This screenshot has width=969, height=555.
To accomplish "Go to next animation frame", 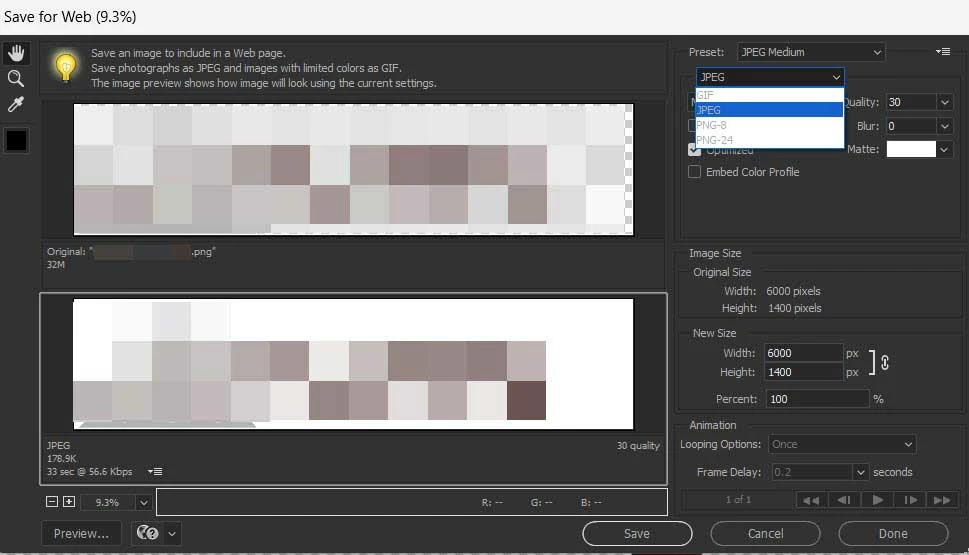I will click(910, 500).
